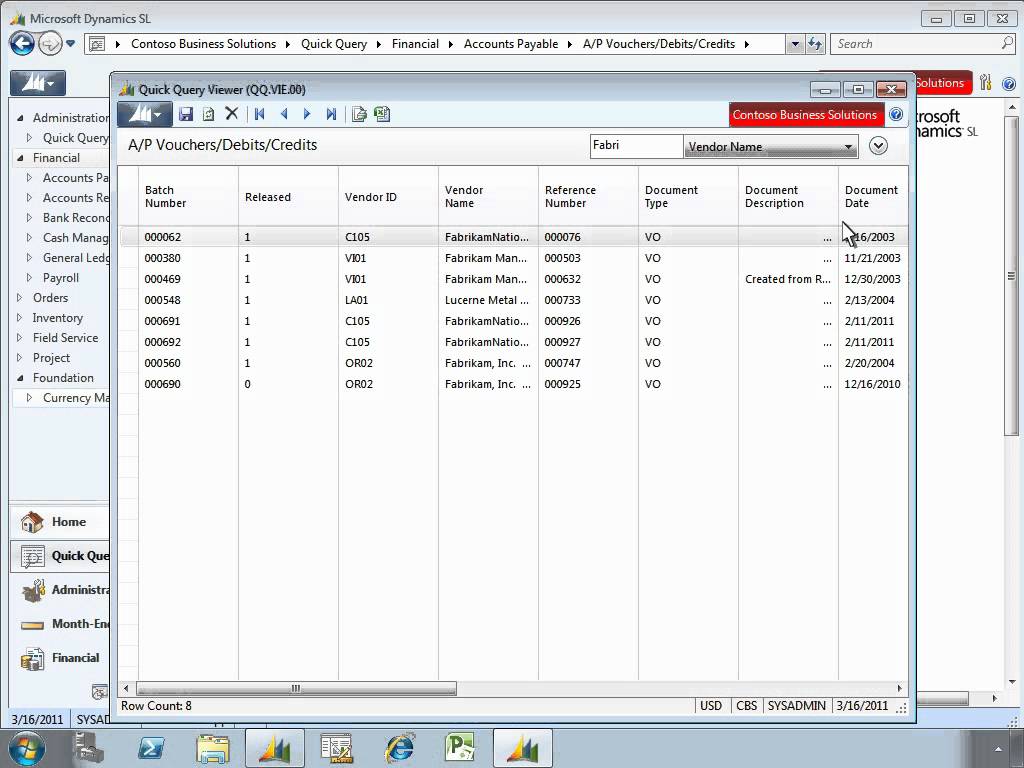Click Document Description column header
This screenshot has height=768, width=1024.
[788, 197]
